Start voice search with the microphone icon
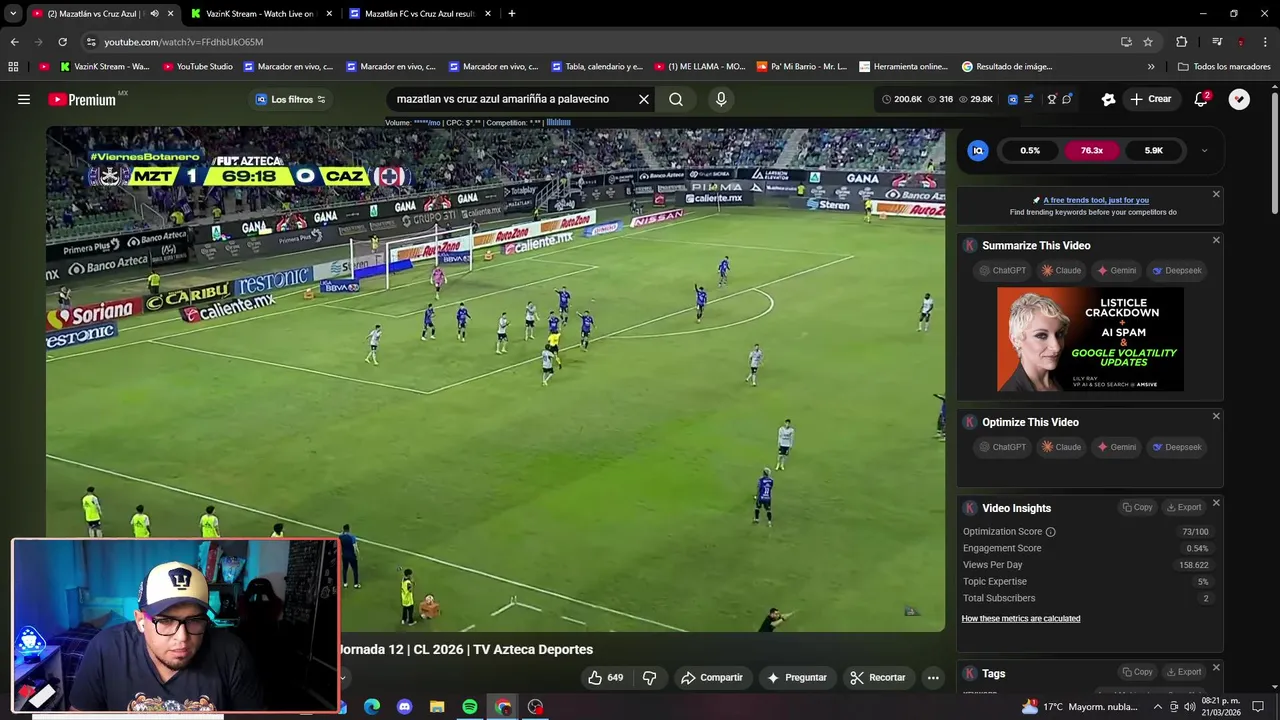1280x720 pixels. pyautogui.click(x=721, y=99)
